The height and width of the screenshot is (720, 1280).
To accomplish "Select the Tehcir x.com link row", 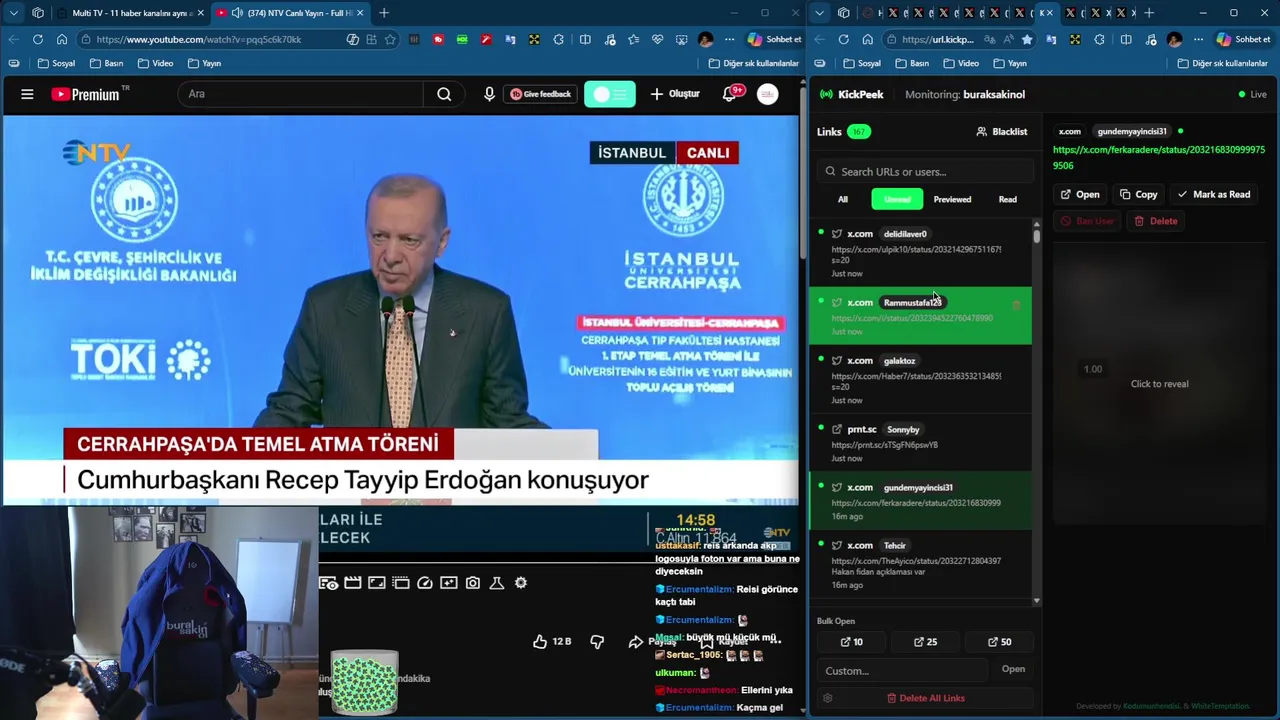I will (920, 564).
